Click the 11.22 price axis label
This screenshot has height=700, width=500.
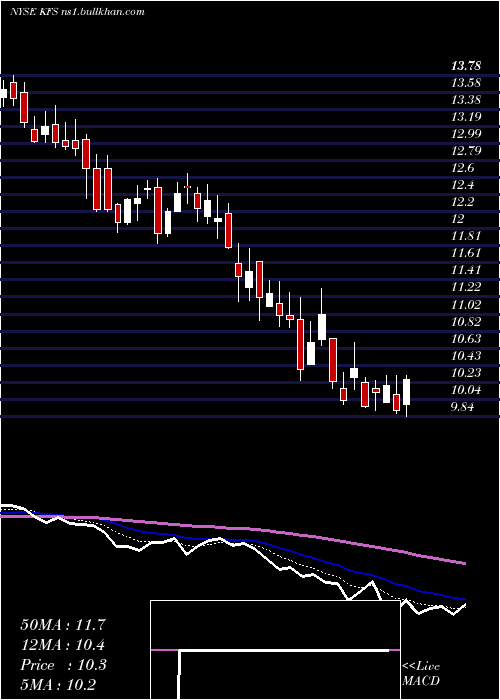pyautogui.click(x=466, y=287)
